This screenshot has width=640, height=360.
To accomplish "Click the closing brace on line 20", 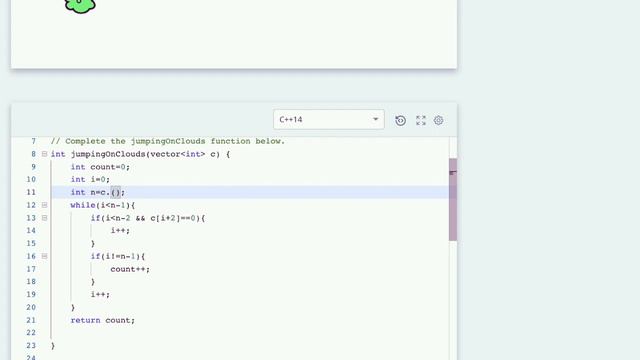I will click(x=73, y=307).
